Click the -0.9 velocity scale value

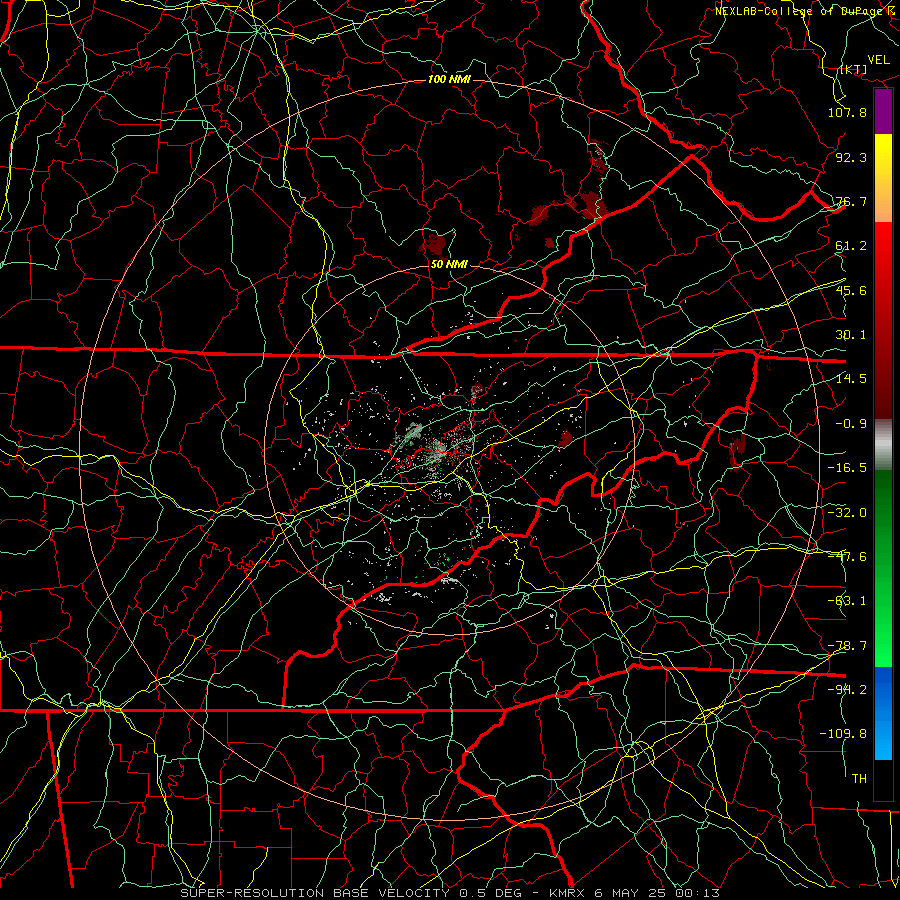[x=851, y=424]
